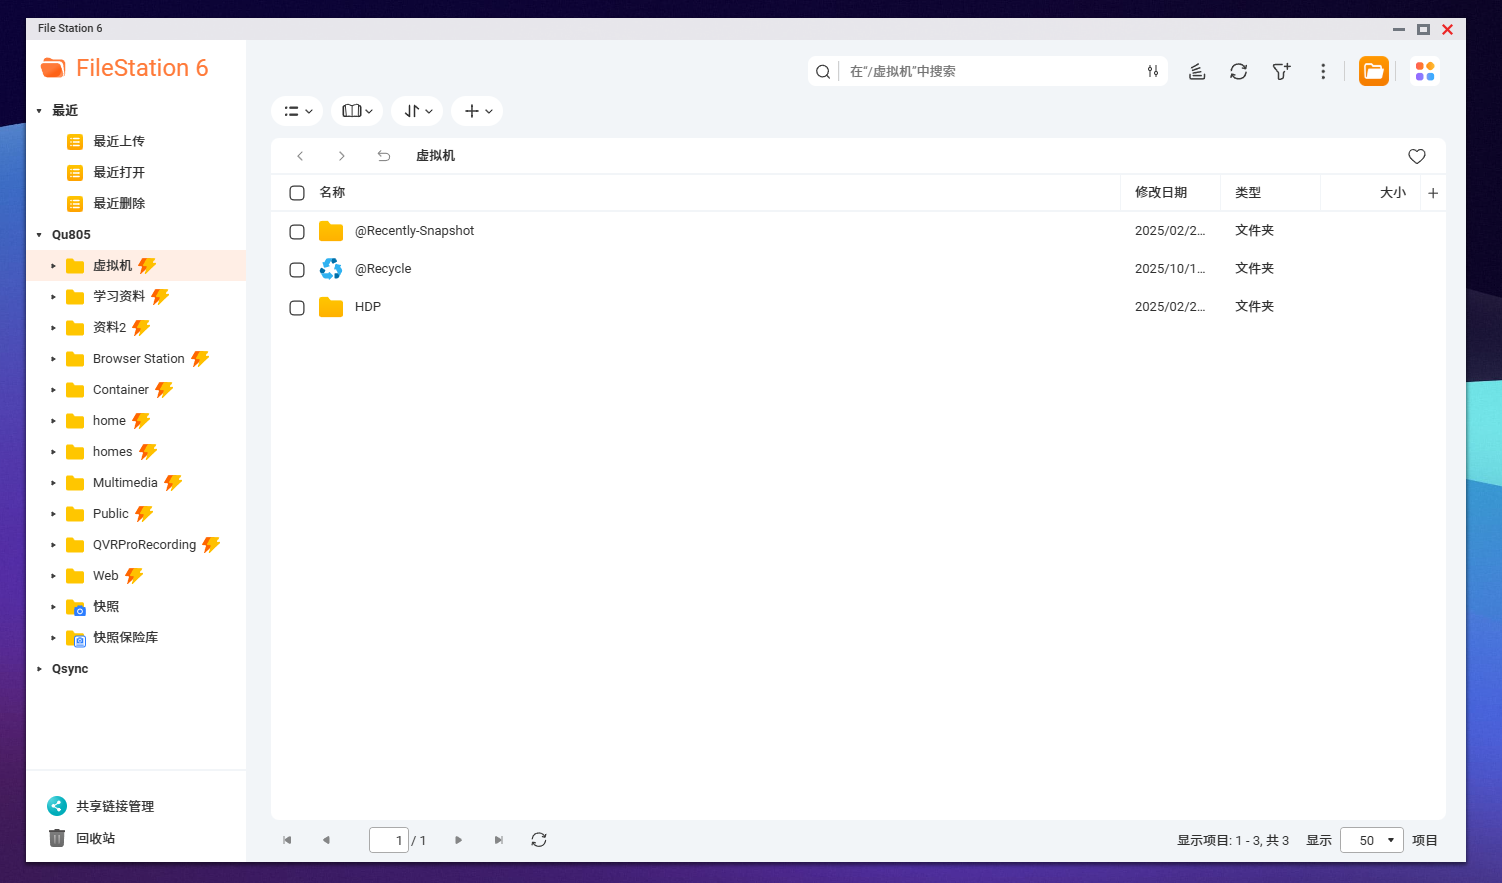Open the panel layout dropdown
Image resolution: width=1502 pixels, height=883 pixels.
[357, 111]
